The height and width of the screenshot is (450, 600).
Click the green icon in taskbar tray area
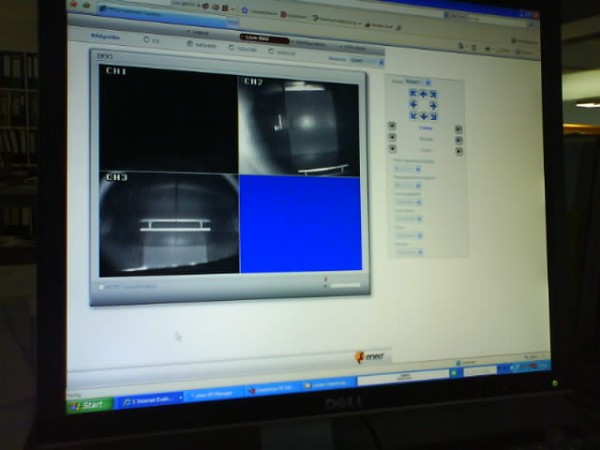453,372
